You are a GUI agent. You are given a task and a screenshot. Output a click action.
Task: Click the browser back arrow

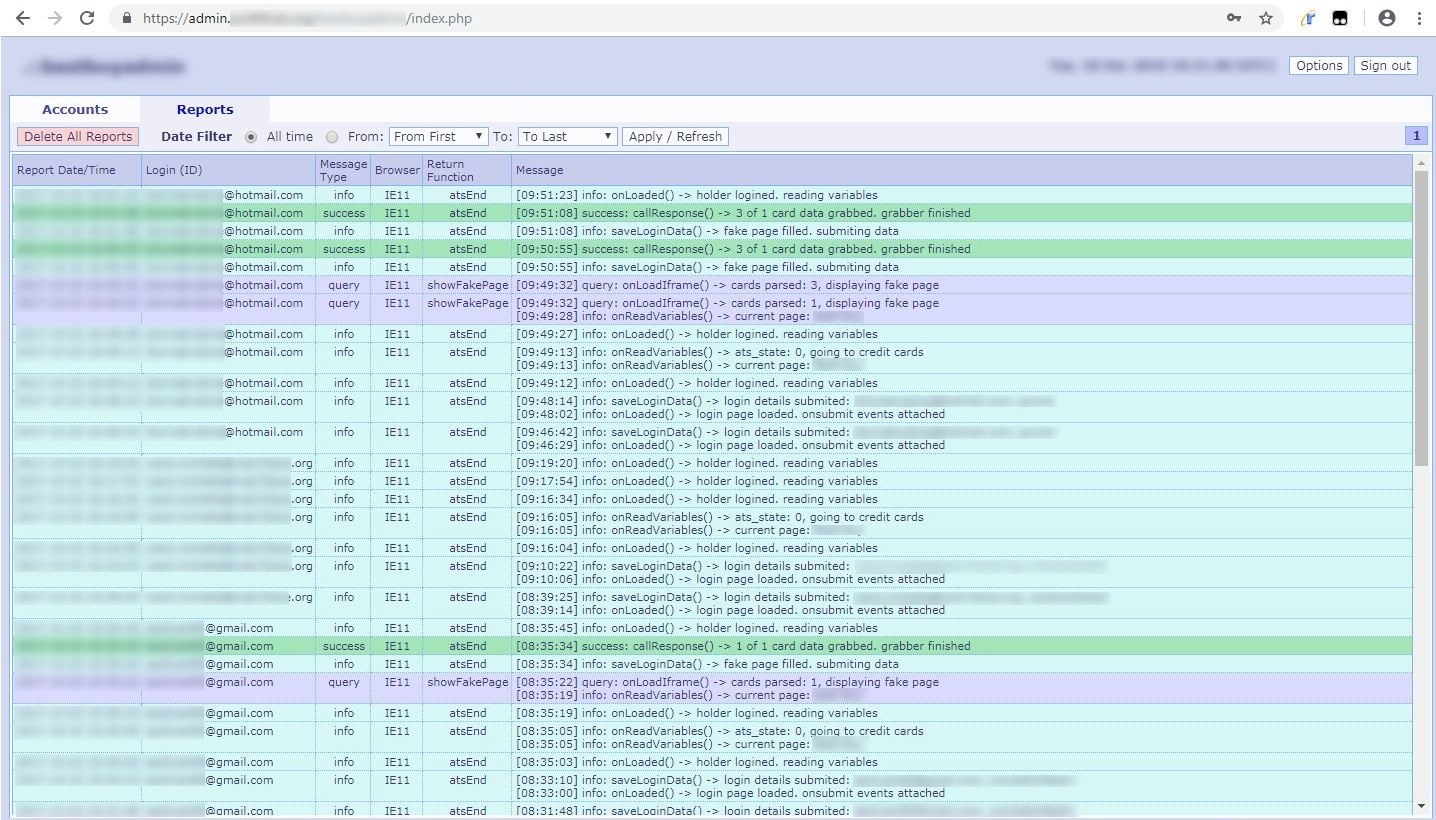pyautogui.click(x=23, y=18)
